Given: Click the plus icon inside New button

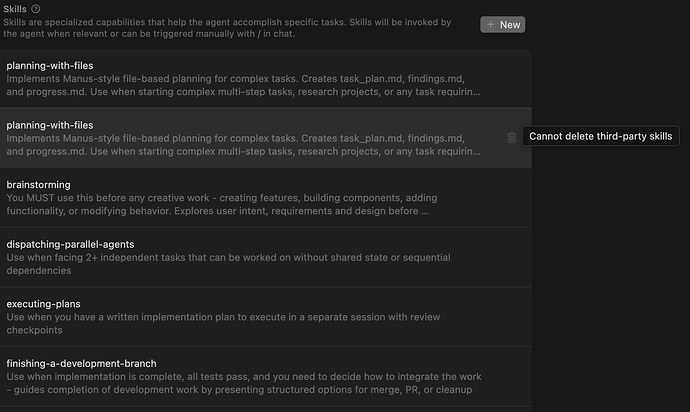Looking at the screenshot, I should point(490,25).
